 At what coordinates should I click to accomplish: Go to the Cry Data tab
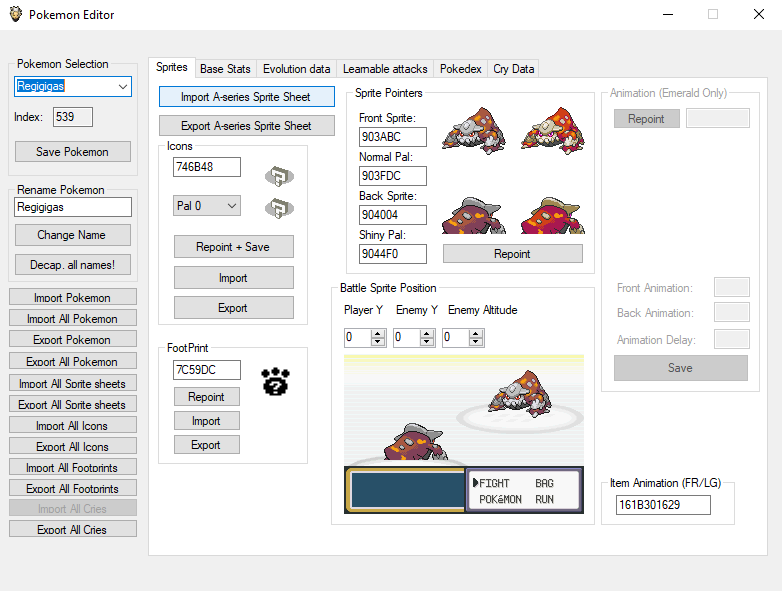coord(514,69)
